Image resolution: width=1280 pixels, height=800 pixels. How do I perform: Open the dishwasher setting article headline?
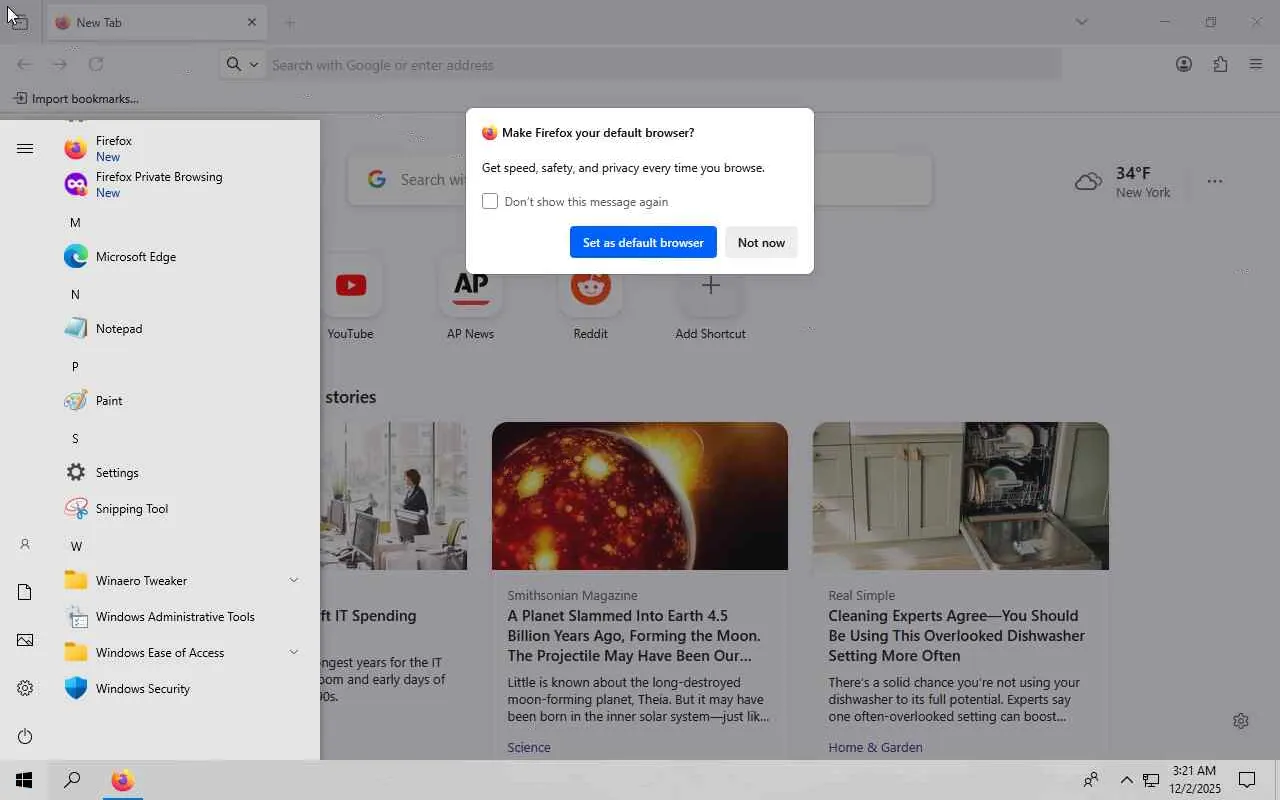click(956, 635)
